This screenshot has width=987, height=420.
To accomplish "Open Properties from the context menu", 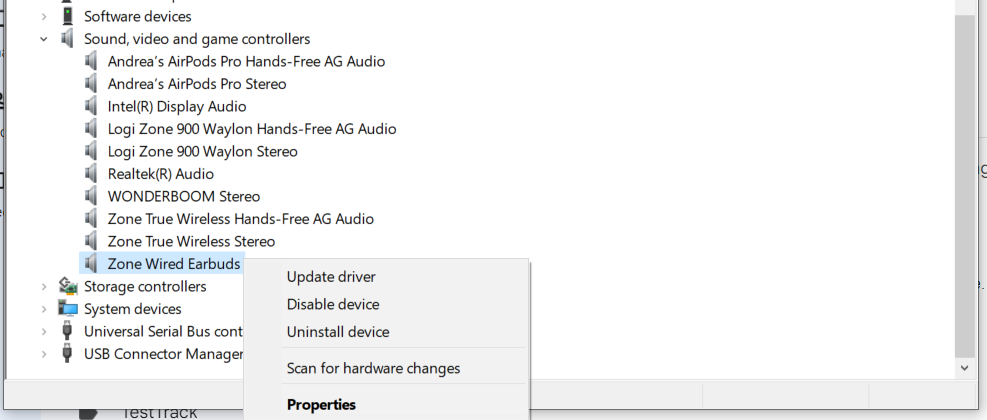I will click(x=321, y=404).
